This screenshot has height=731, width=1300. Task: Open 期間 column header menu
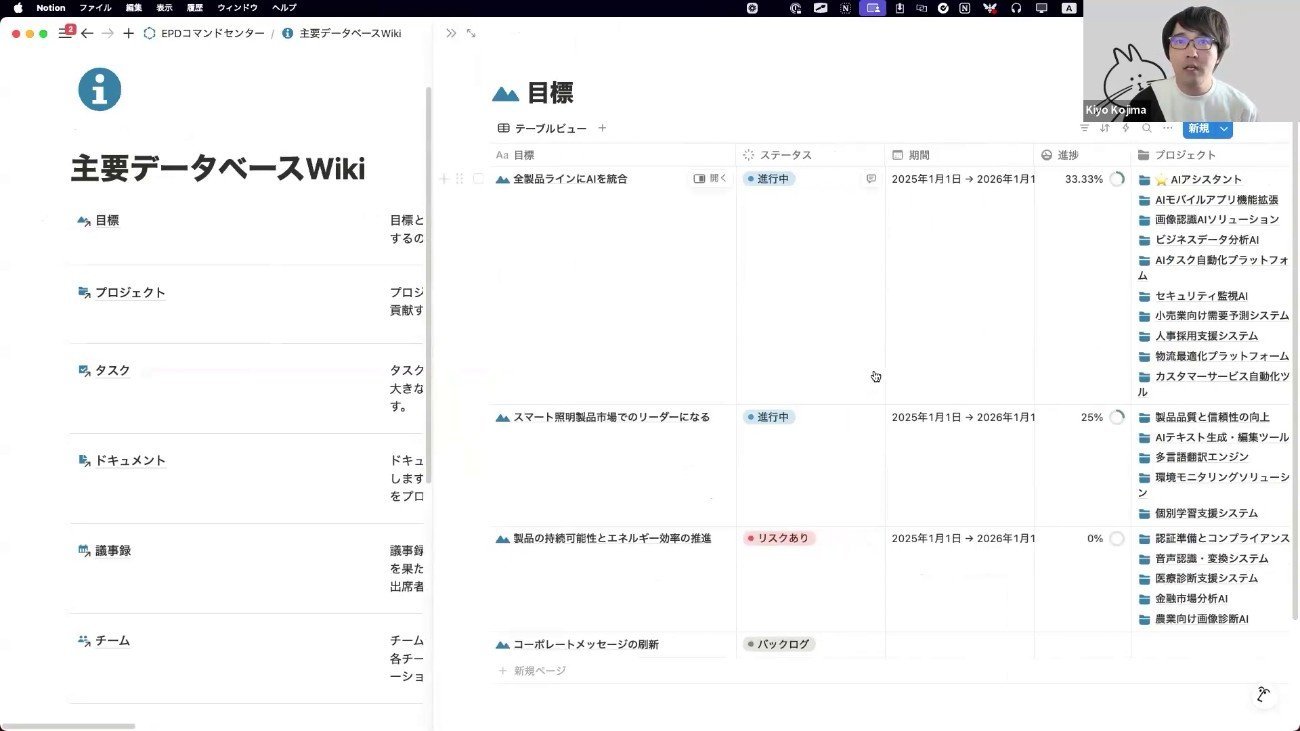(x=960, y=155)
